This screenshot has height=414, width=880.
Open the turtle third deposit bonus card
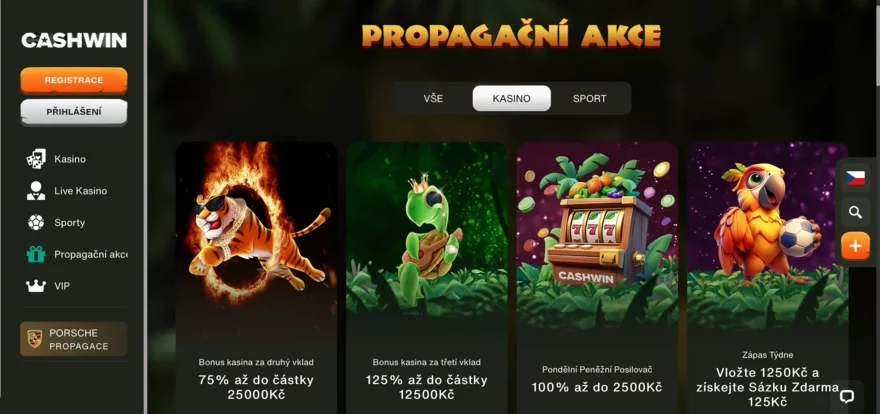(x=427, y=278)
